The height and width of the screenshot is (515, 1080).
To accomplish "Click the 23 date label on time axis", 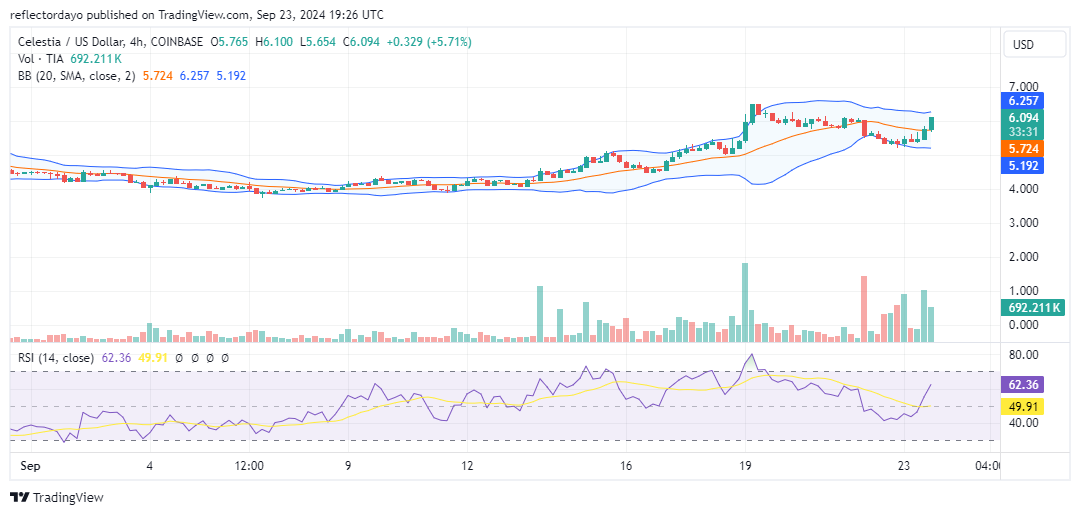I will [x=903, y=466].
